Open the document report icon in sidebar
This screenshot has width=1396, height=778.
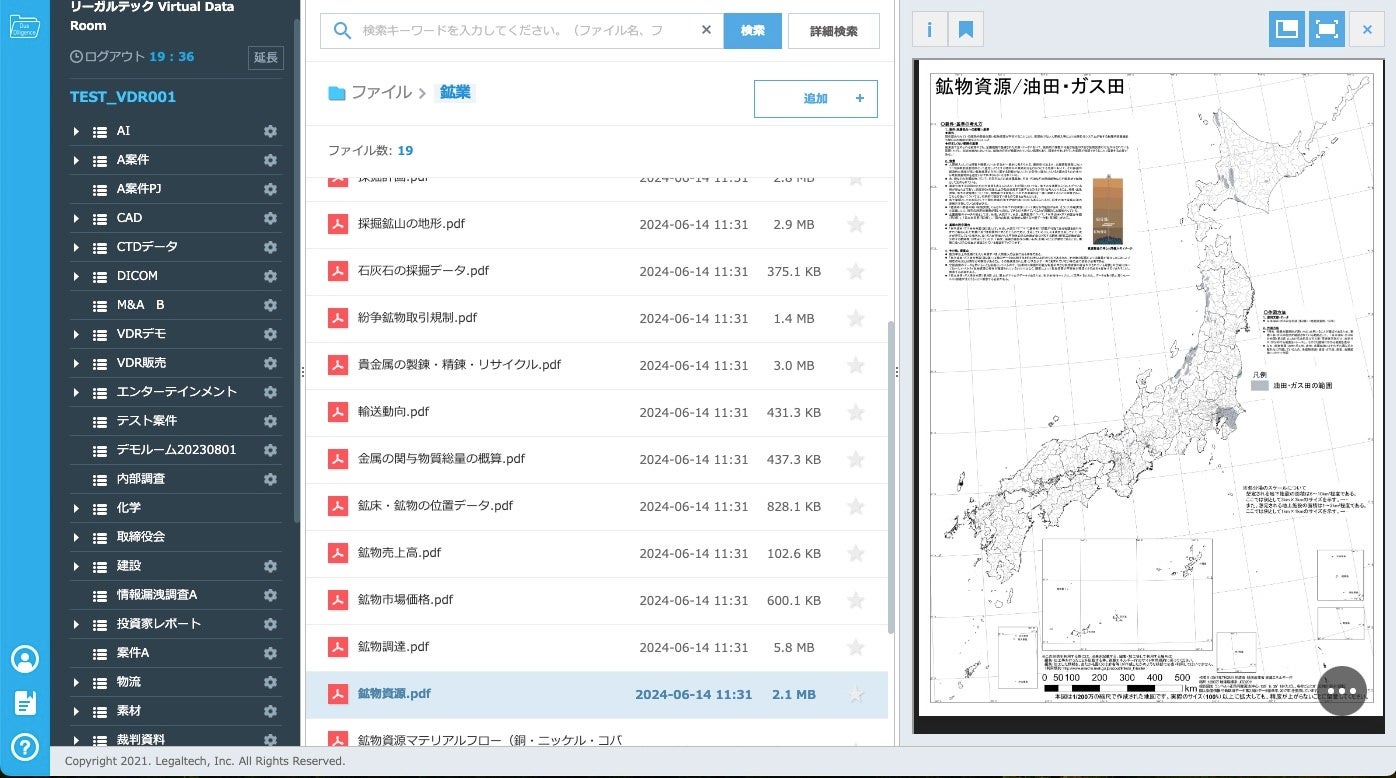[25, 703]
